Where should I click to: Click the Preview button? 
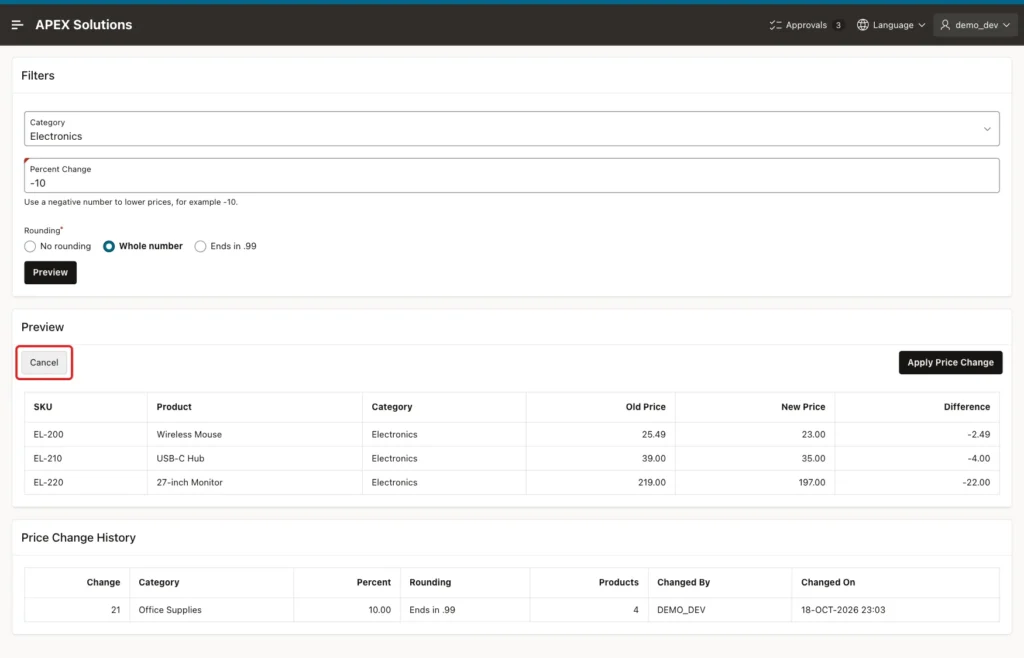pyautogui.click(x=50, y=272)
